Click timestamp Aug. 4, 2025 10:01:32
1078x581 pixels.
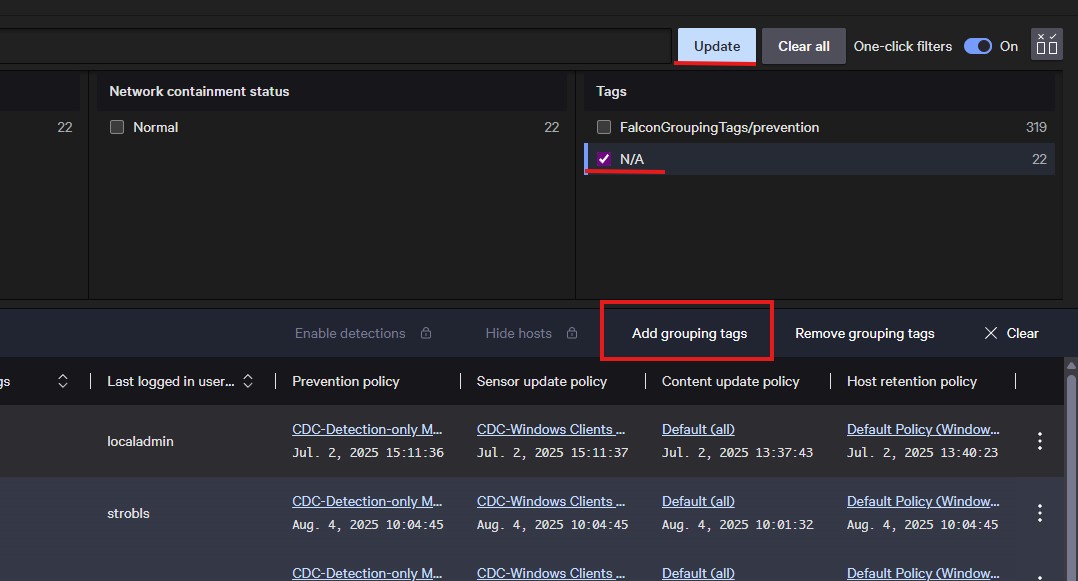[x=737, y=525]
